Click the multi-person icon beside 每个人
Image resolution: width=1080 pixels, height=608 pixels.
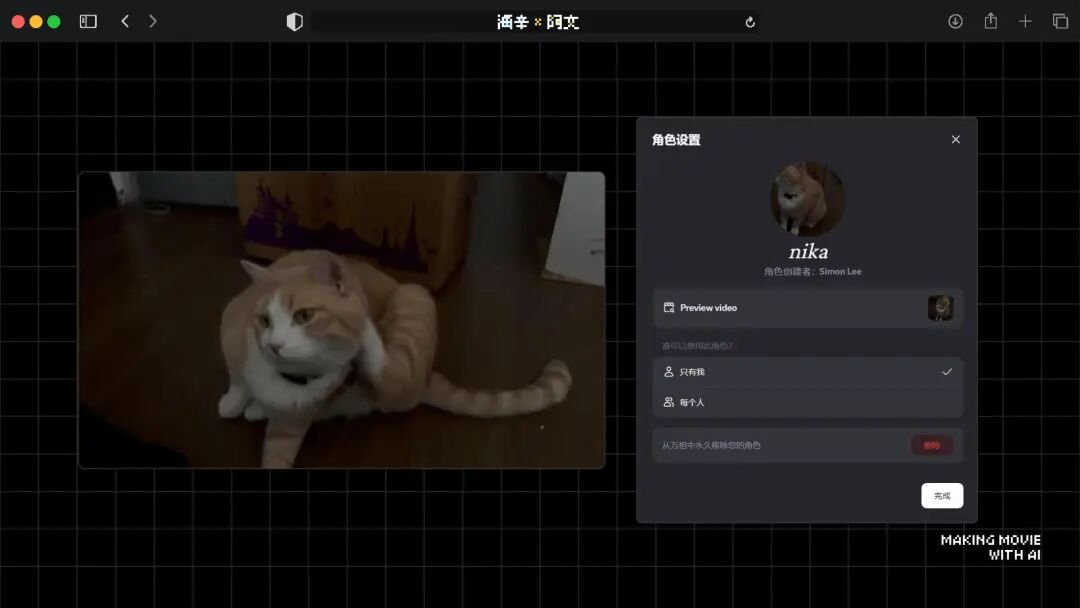(x=668, y=402)
